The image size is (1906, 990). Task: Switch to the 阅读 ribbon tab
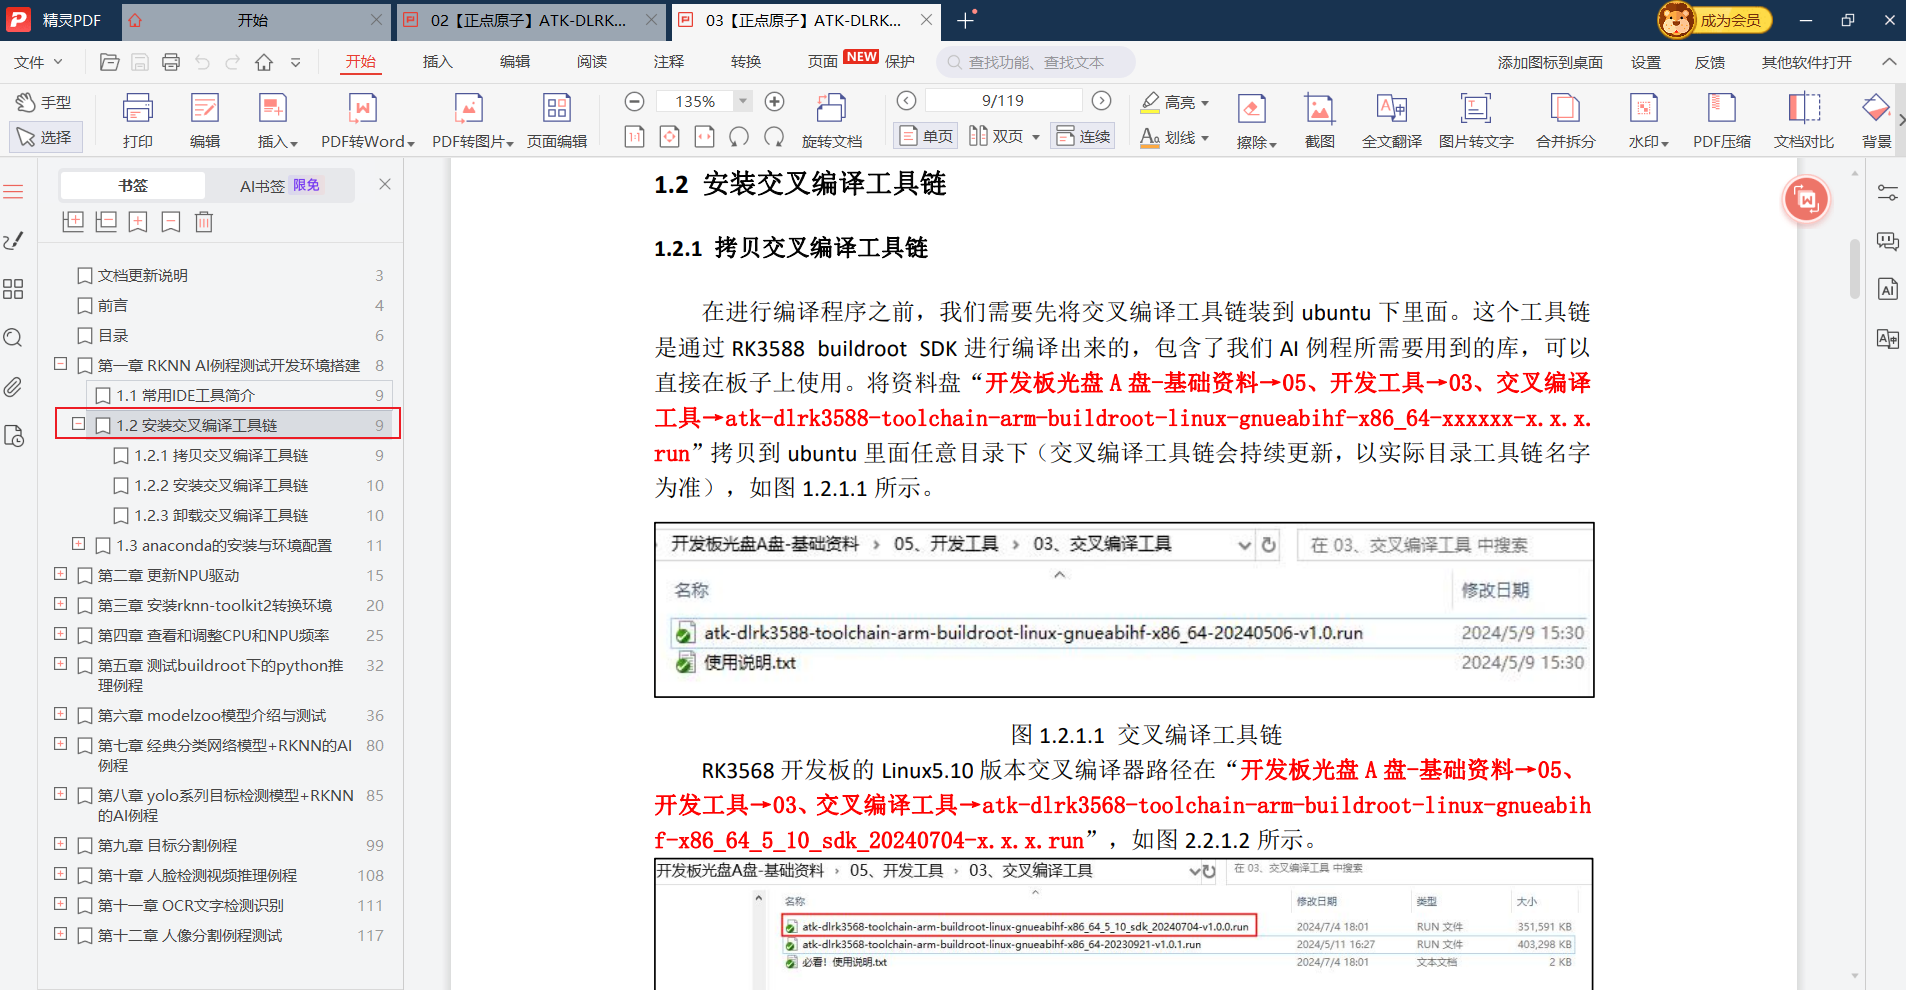tap(591, 62)
